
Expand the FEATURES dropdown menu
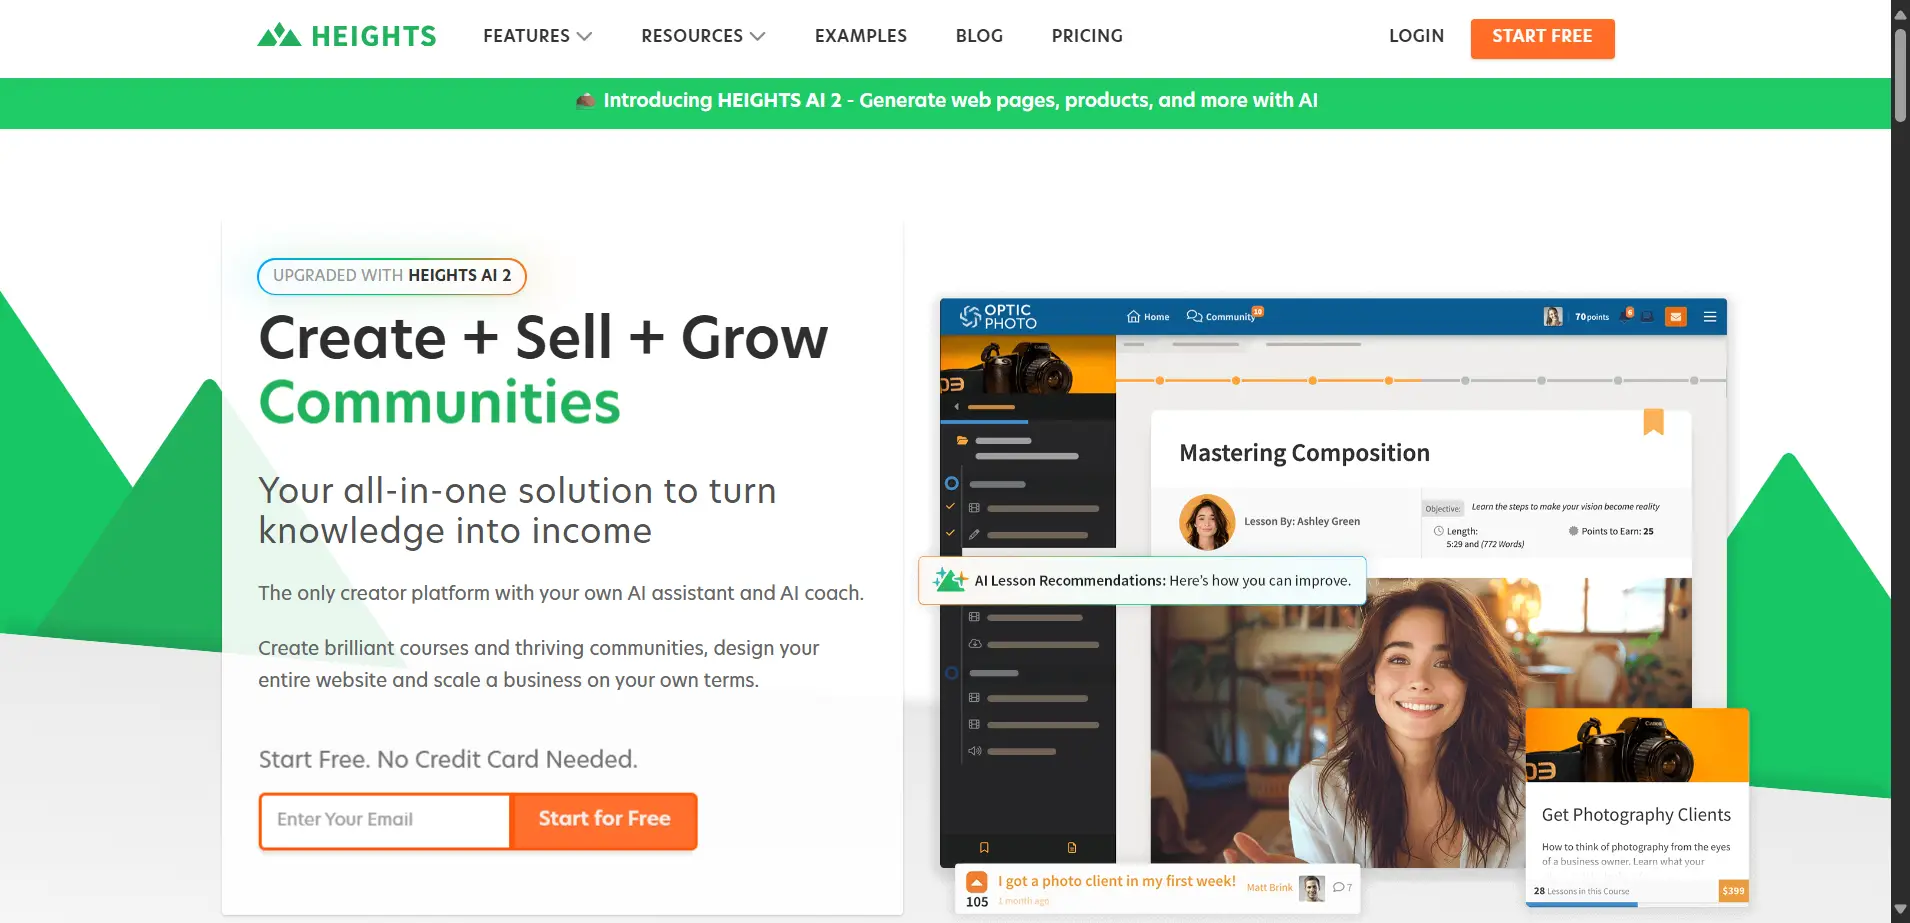(x=538, y=36)
